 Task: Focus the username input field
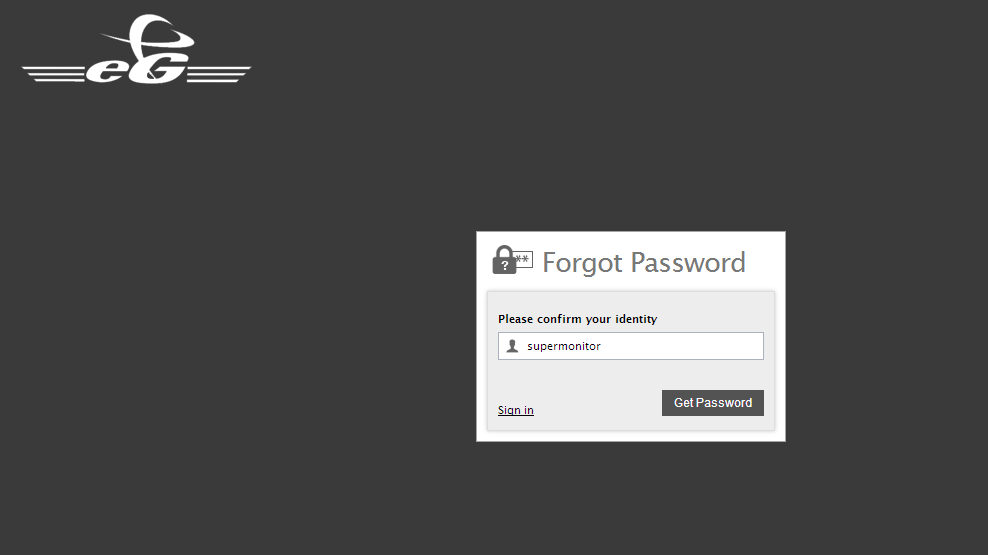coord(631,346)
